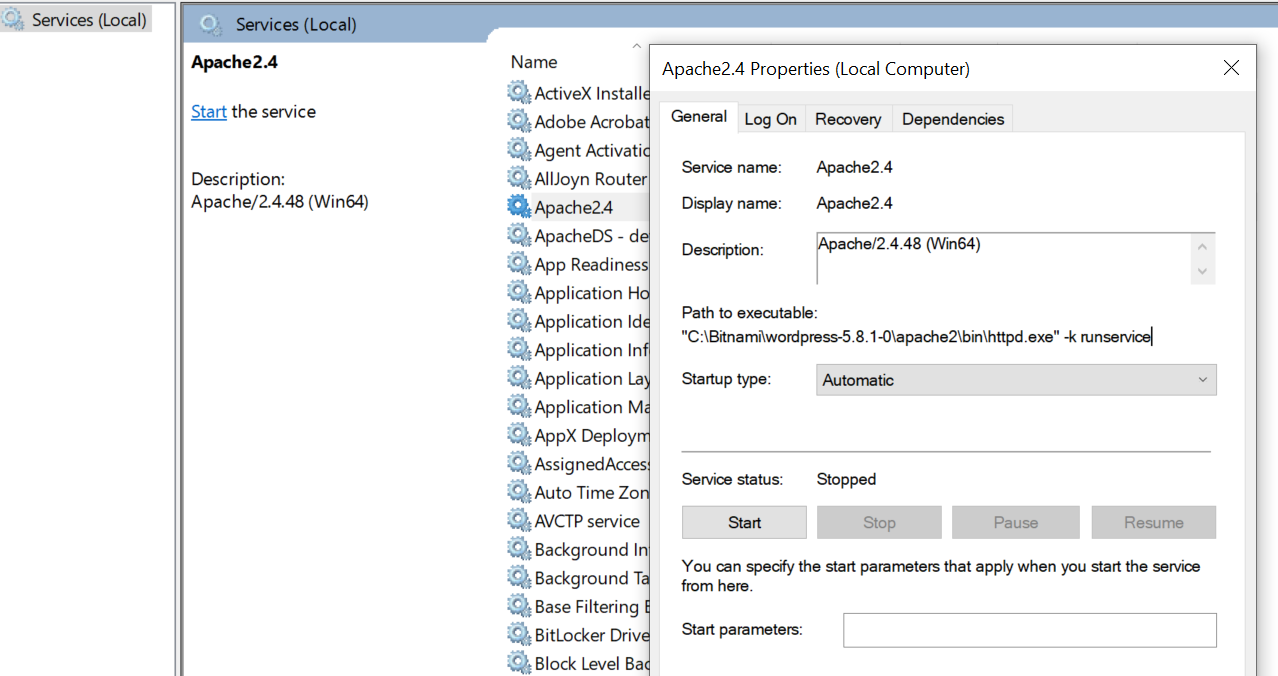Screen dimensions: 1278x676
Task: Select Services (Local) in the left tree
Action: click(x=89, y=19)
